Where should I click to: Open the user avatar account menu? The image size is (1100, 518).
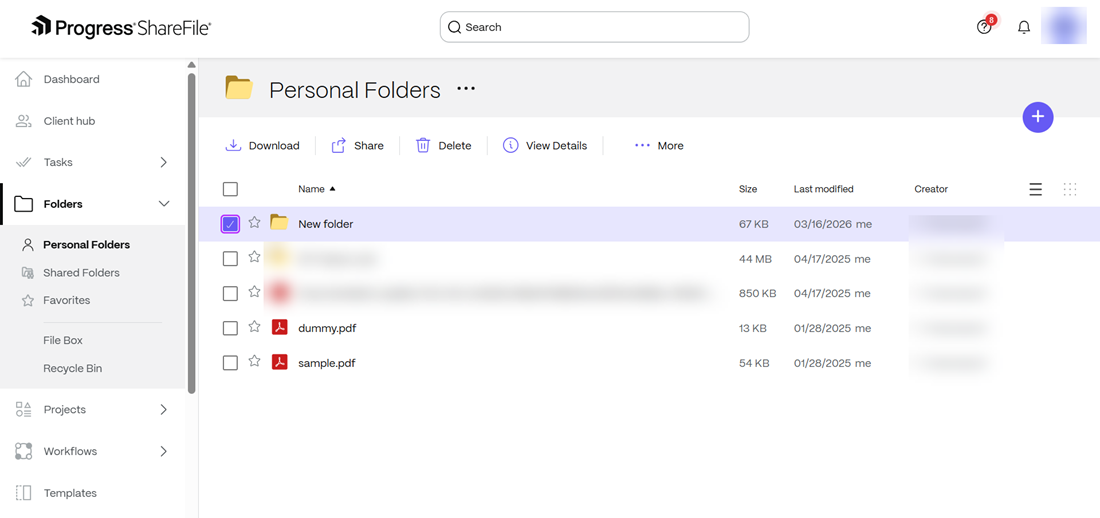tap(1064, 26)
